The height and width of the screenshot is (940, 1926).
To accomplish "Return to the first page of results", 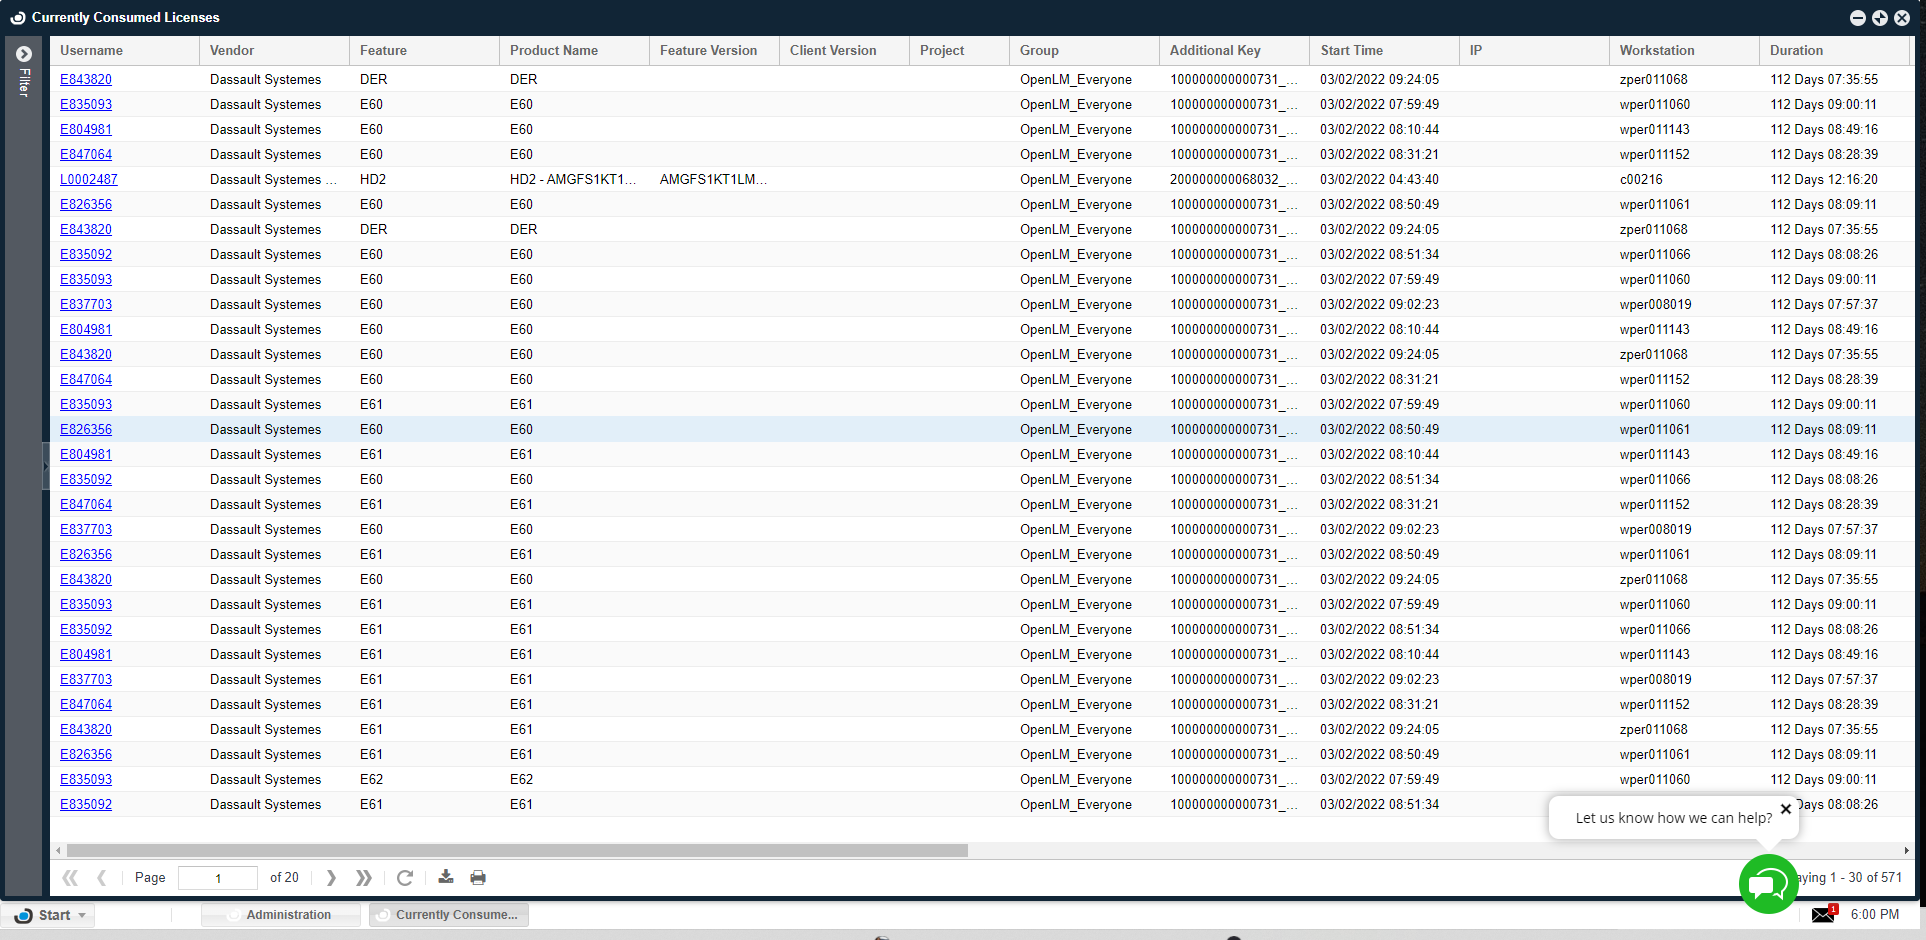I will [x=70, y=877].
